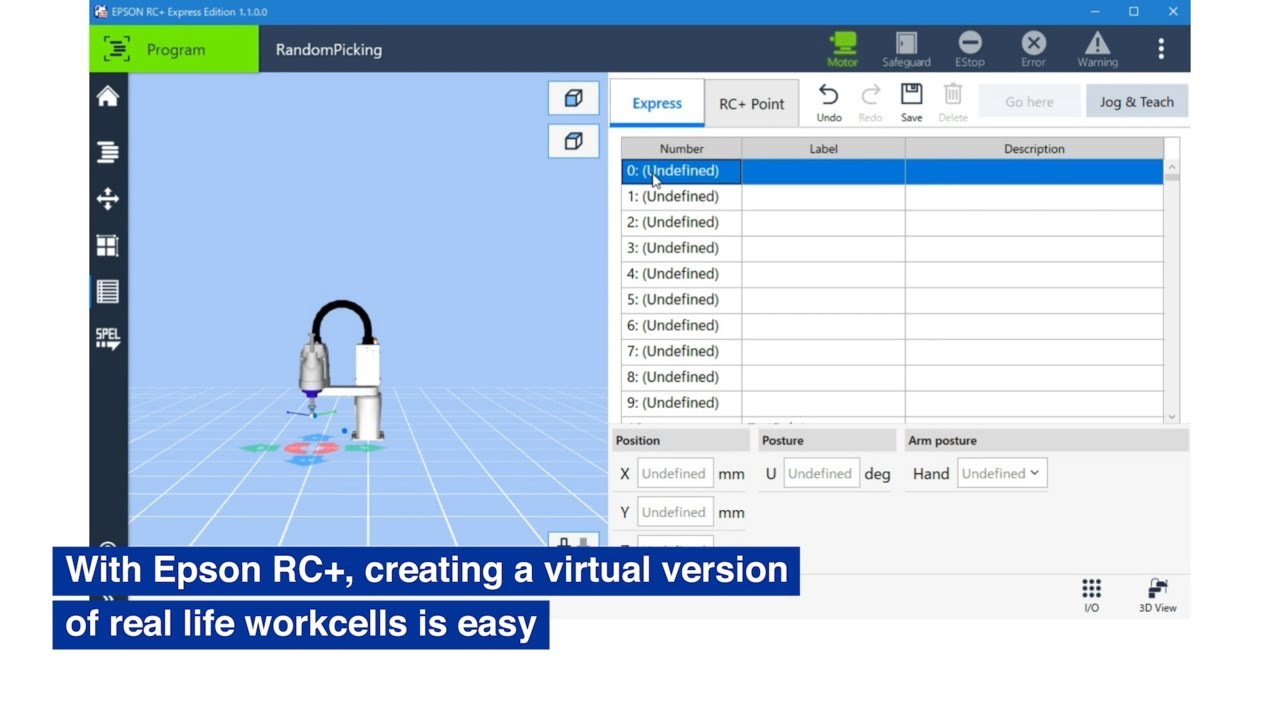Select point row 8: (Undefined)

[892, 377]
